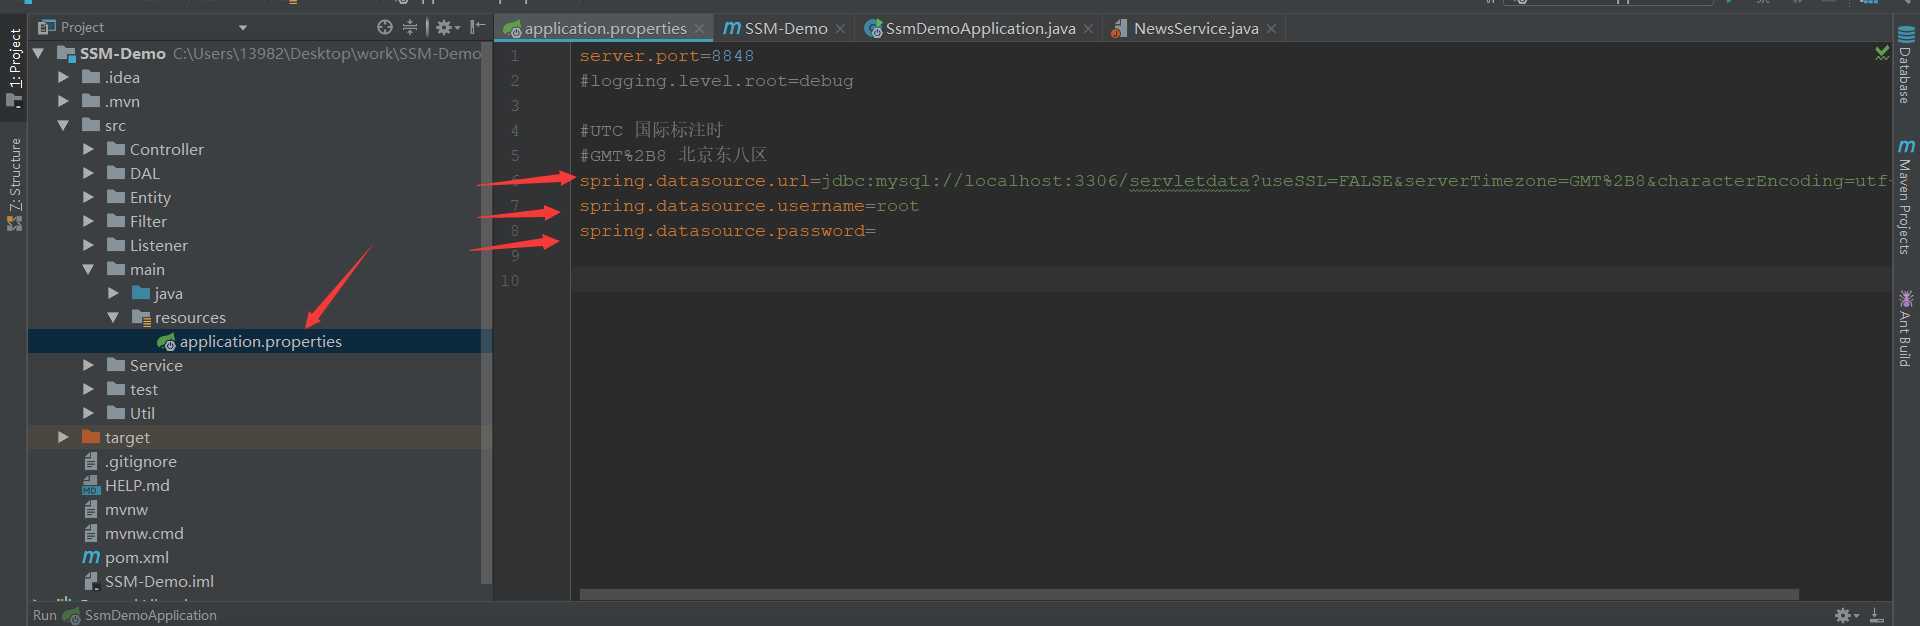Click the editor horizontal scrollbar
This screenshot has height=626, width=1920.
pos(1188,594)
